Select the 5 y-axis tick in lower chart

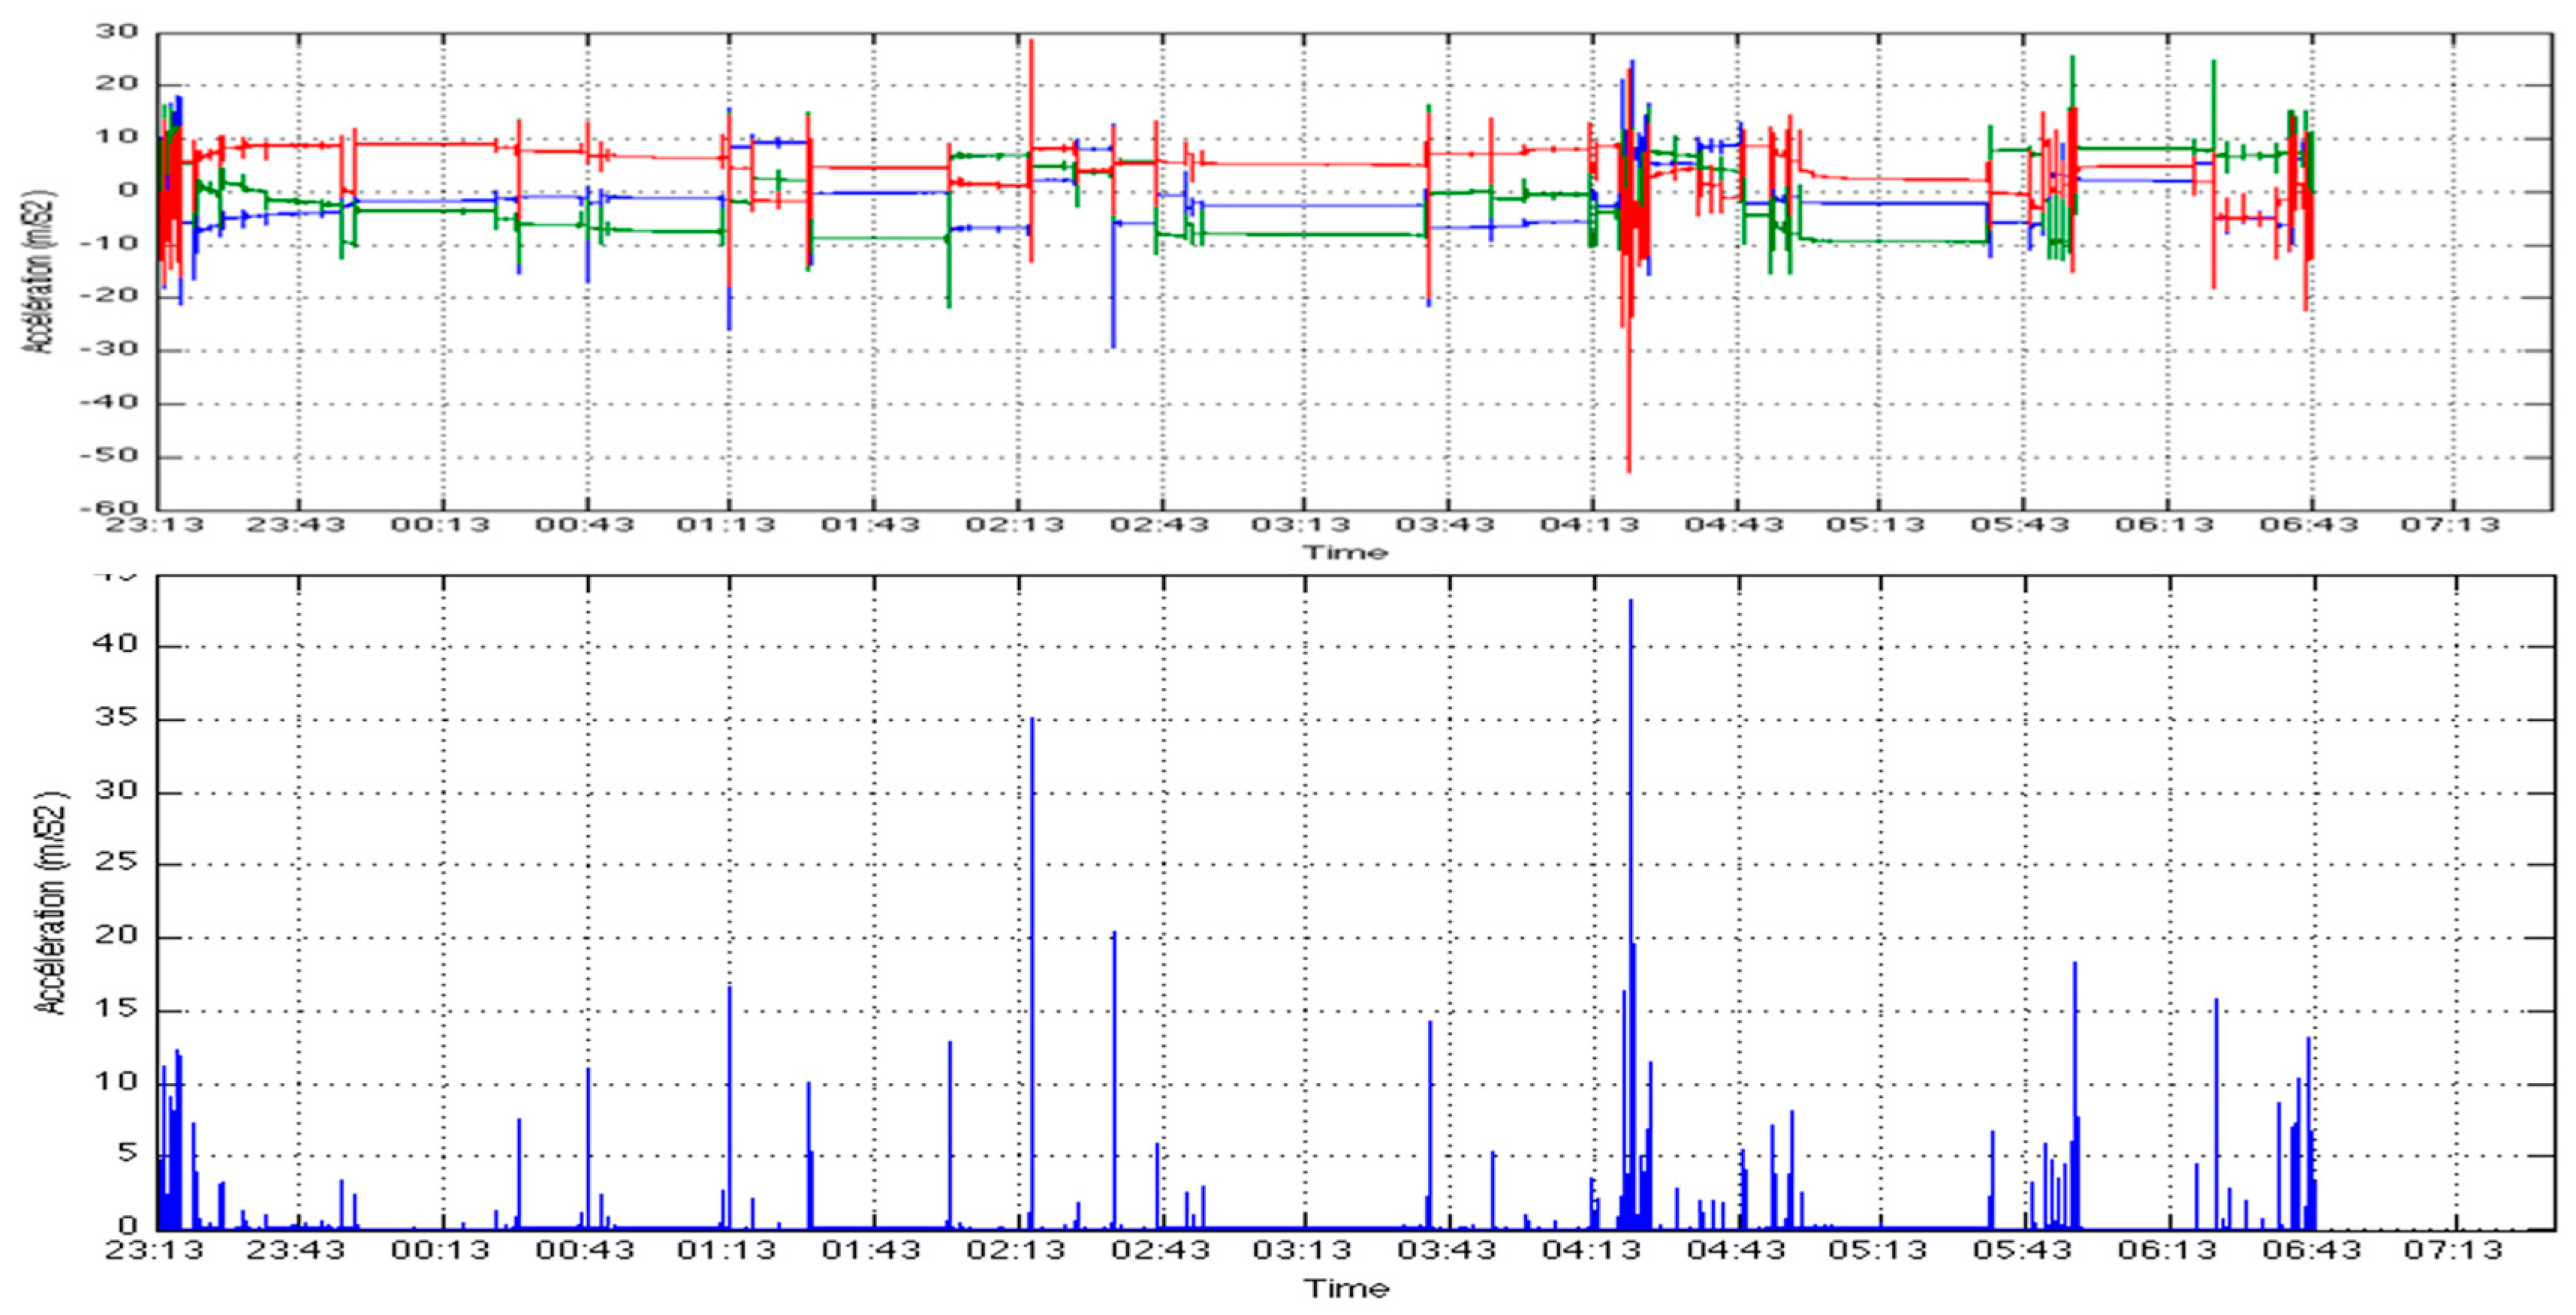(127, 1155)
